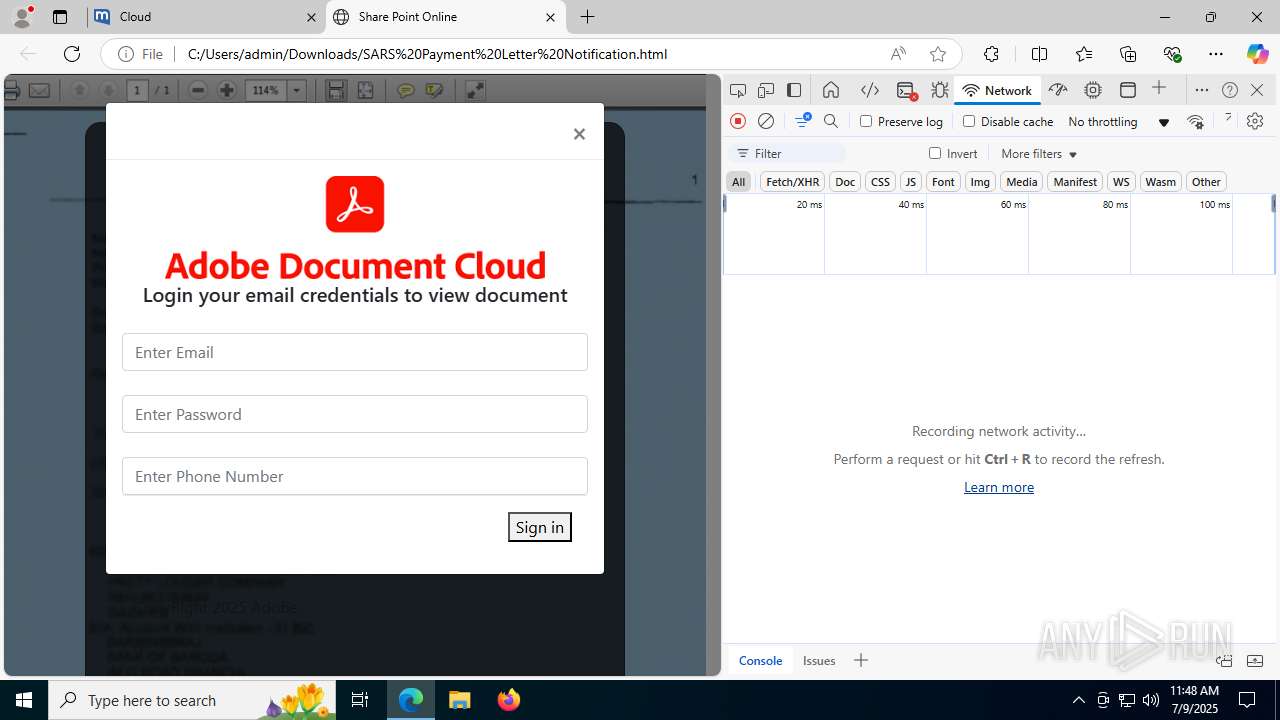This screenshot has width=1280, height=720.
Task: Open network search magnifier icon
Action: click(x=831, y=121)
